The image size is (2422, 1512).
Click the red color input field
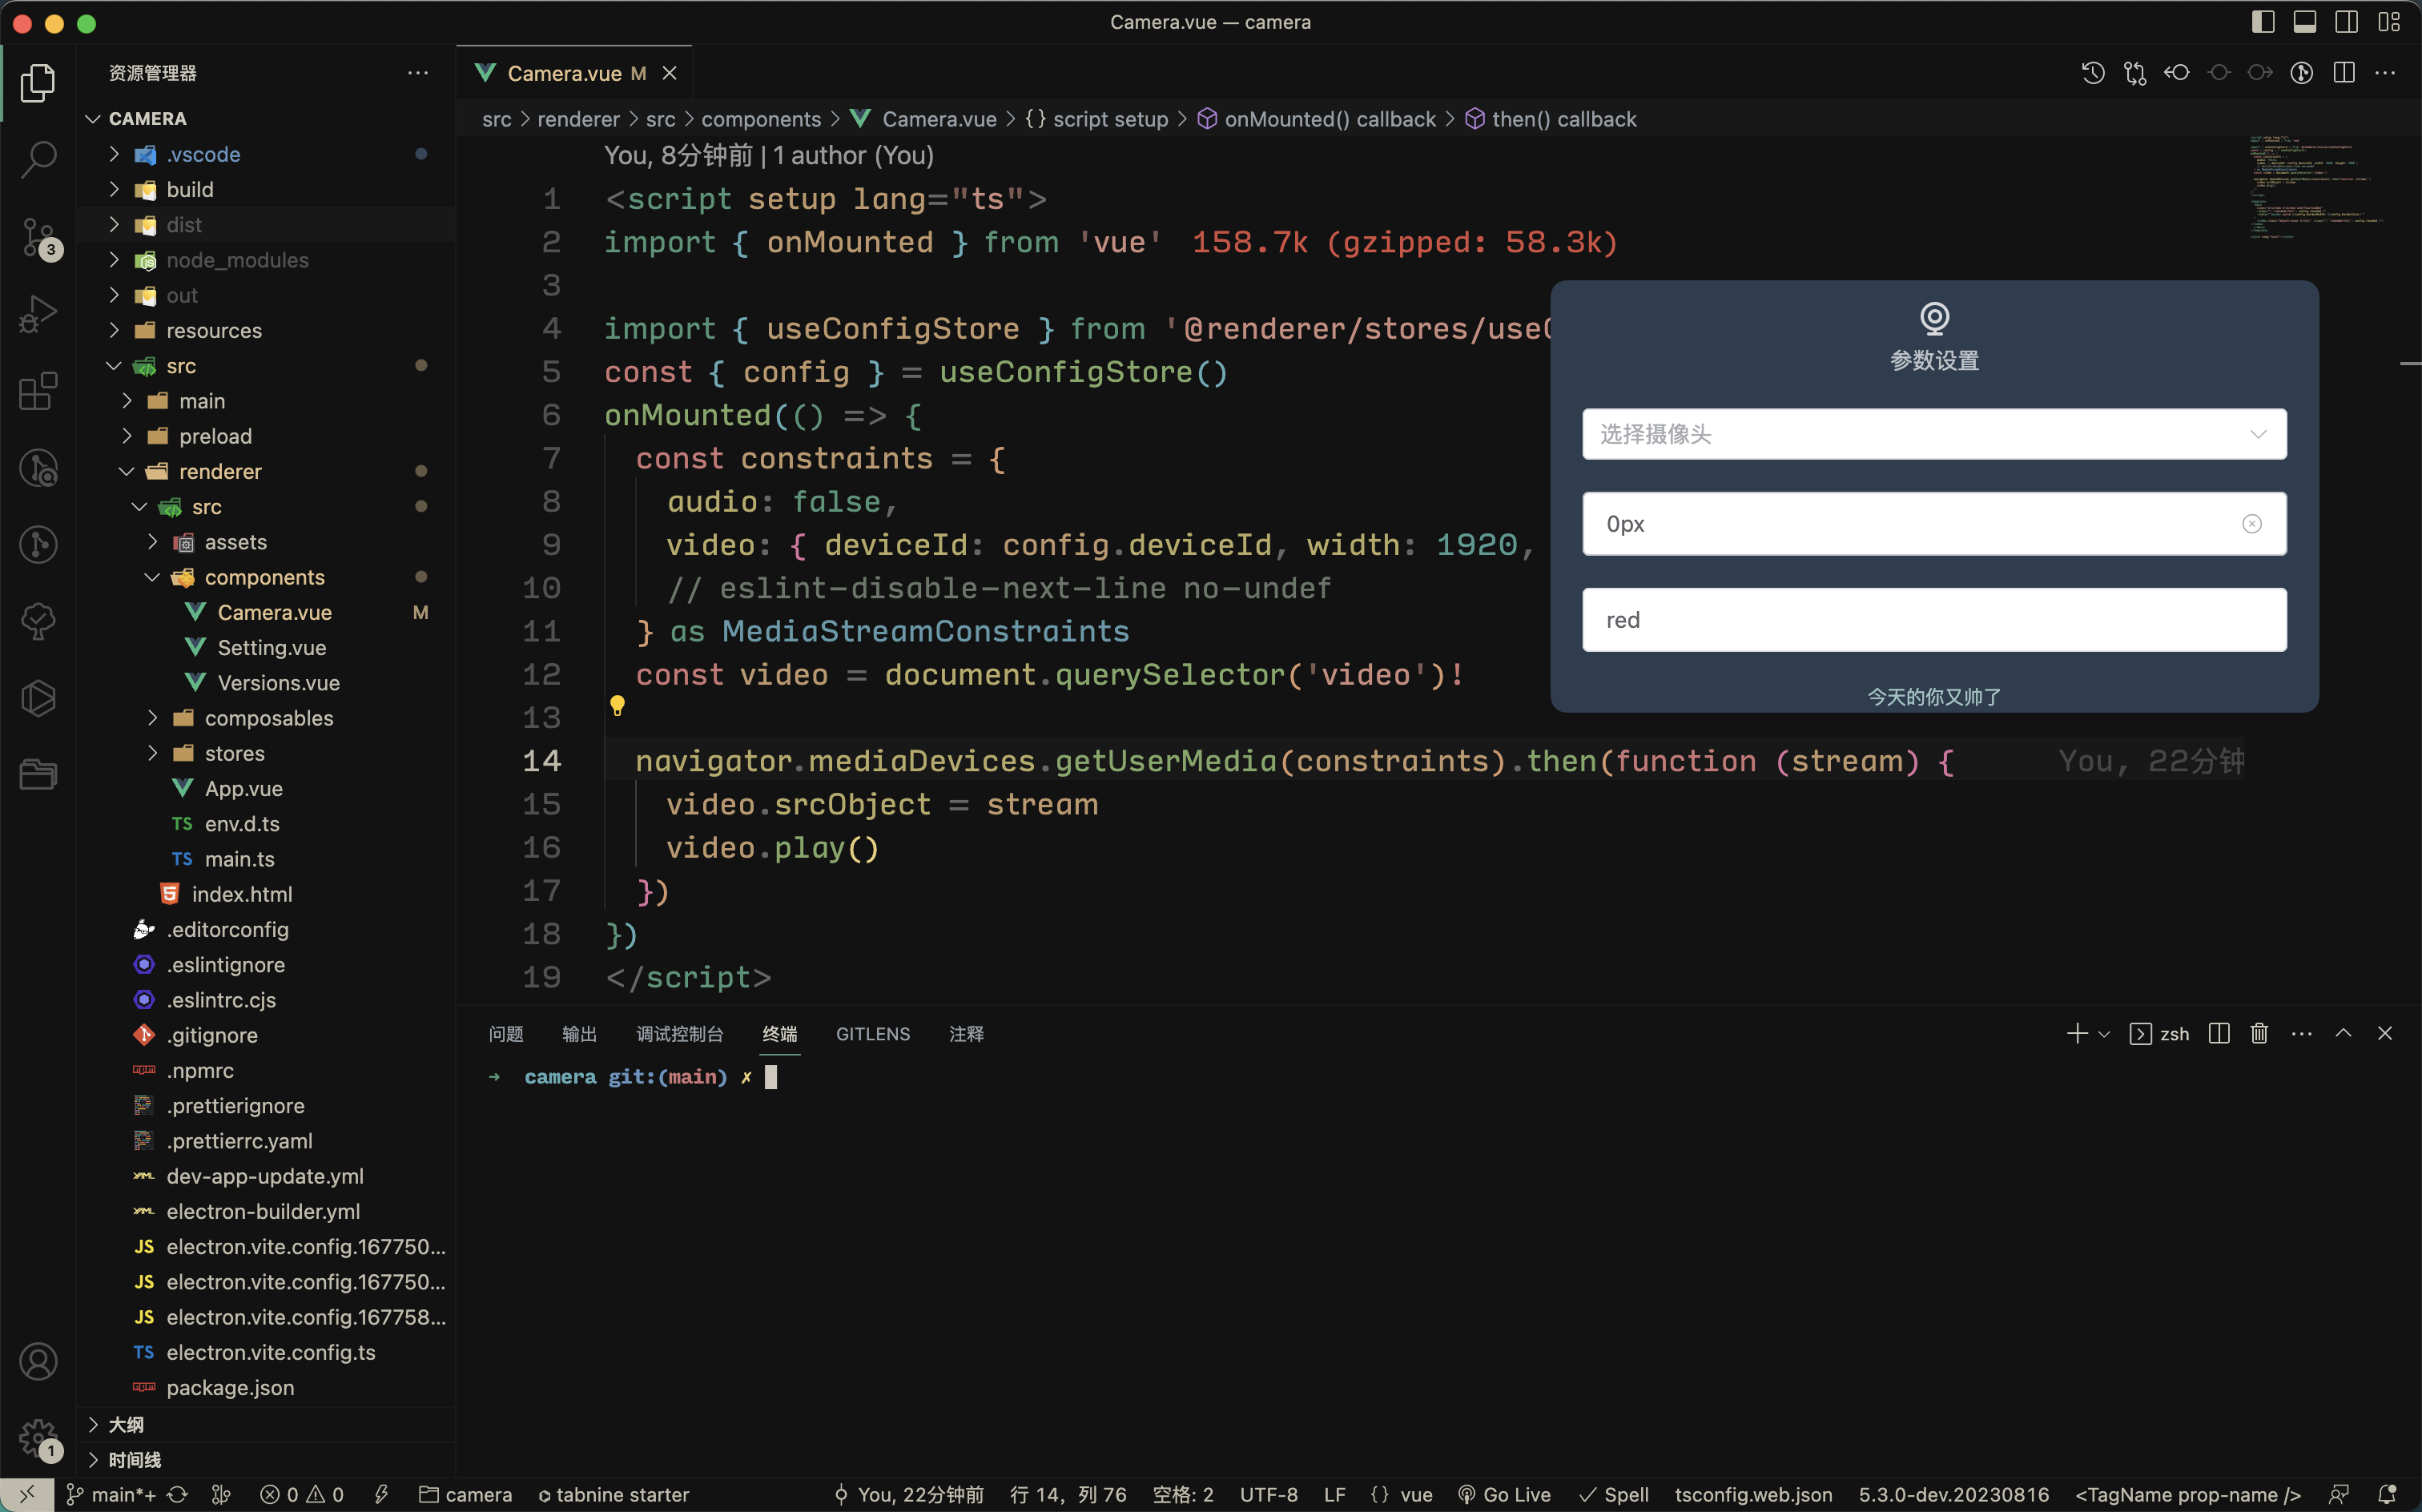pyautogui.click(x=1933, y=620)
